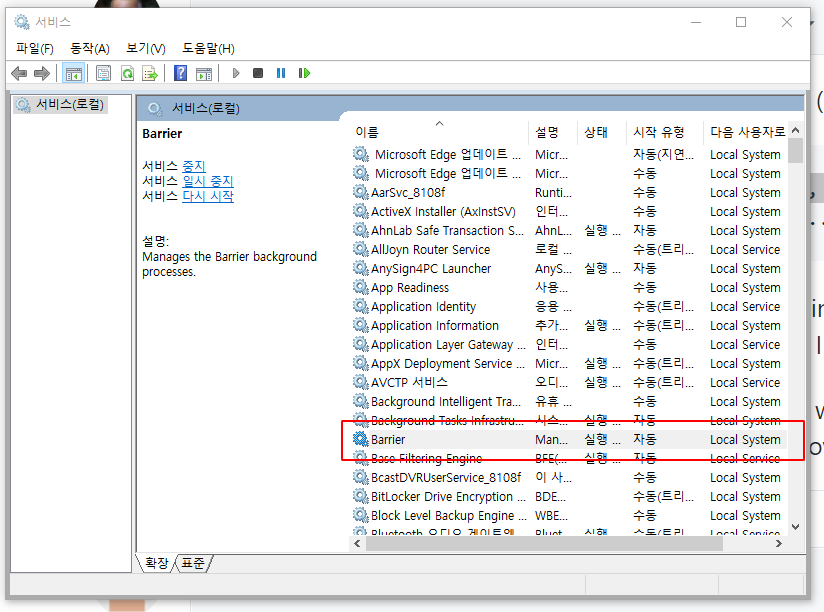Click the Forward arrow toolbar icon
The image size is (824, 612).
click(42, 73)
